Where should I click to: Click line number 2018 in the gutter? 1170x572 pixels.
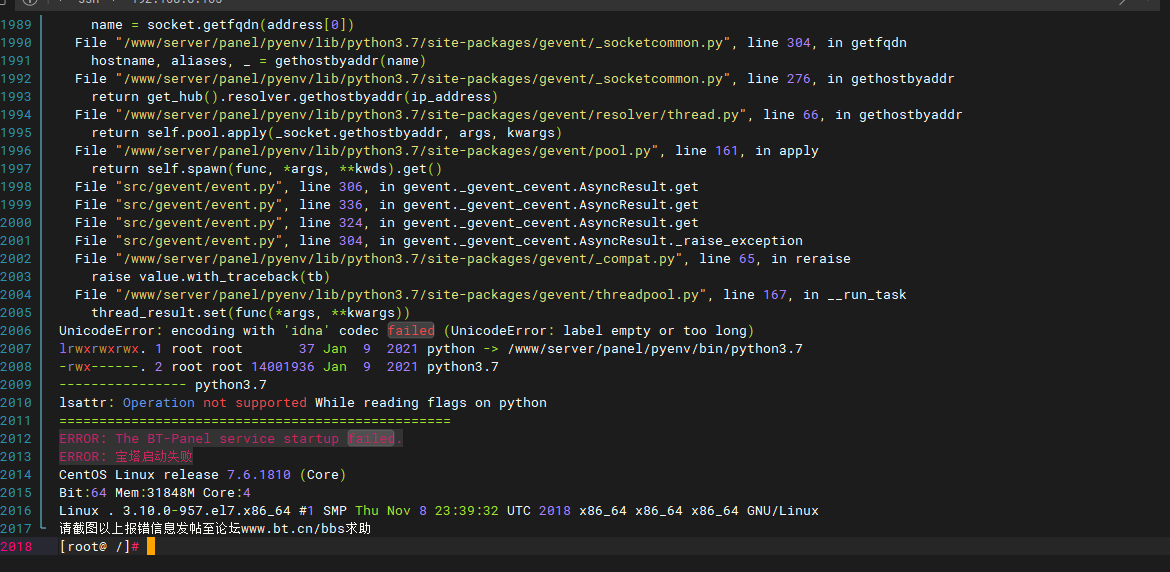(x=16, y=547)
